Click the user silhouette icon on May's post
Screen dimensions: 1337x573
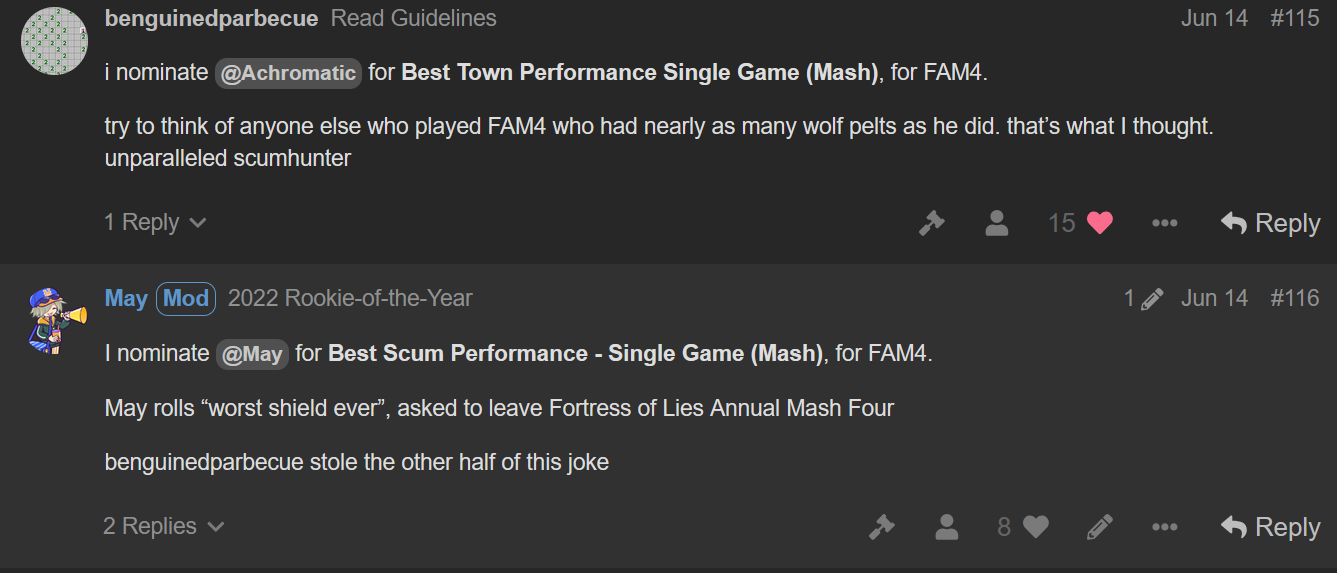946,527
